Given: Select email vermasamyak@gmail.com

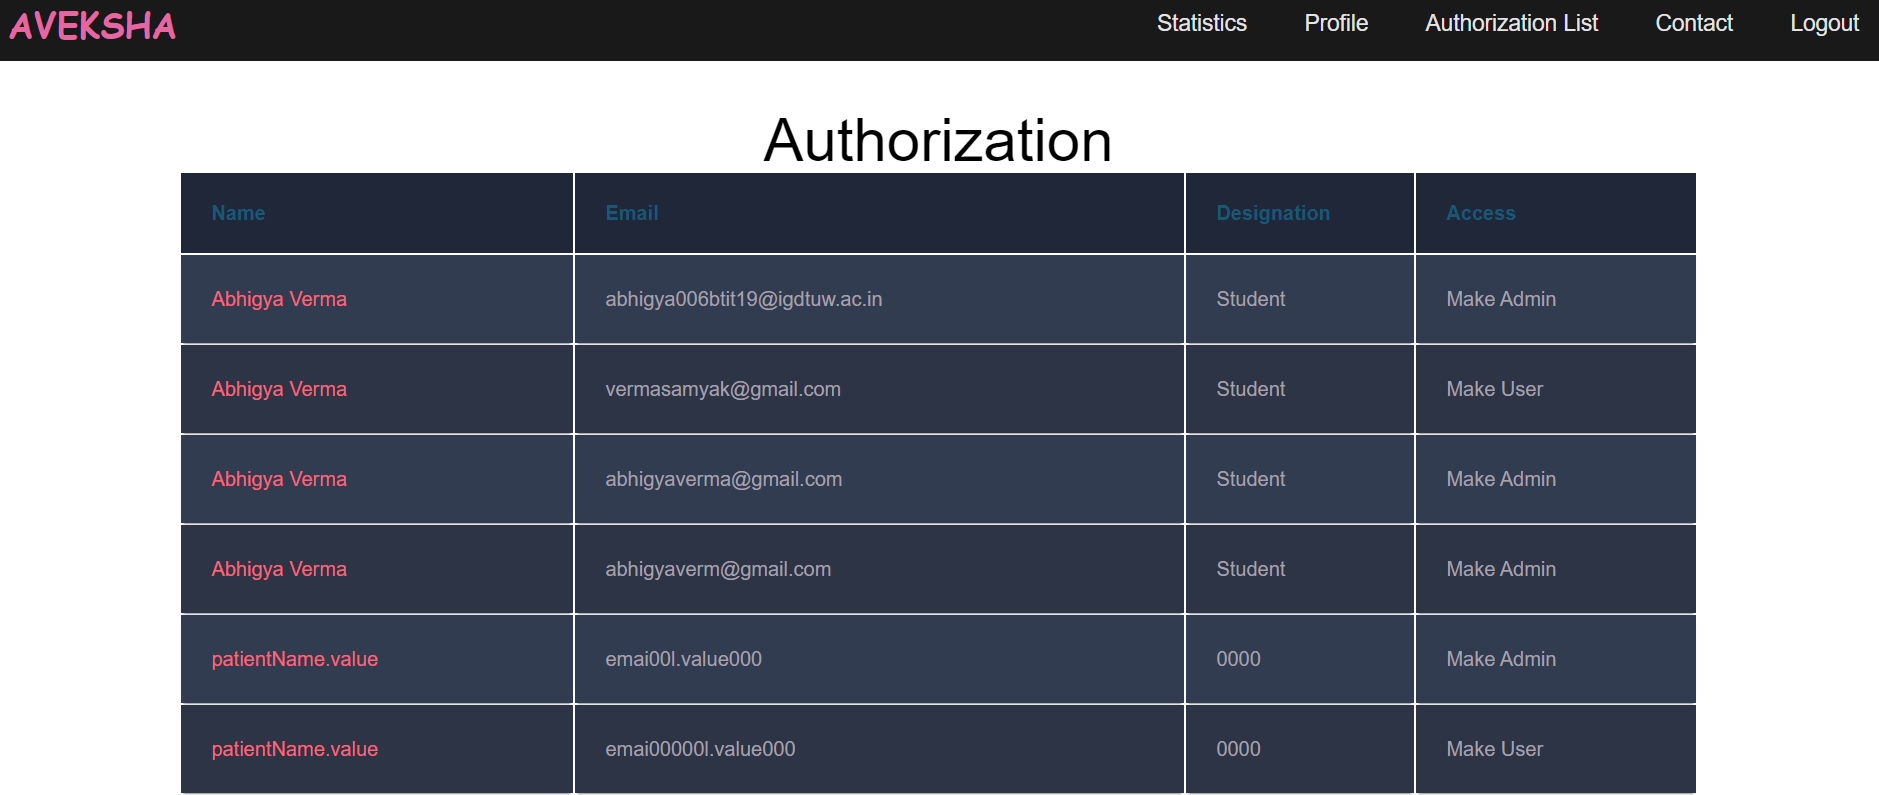Looking at the screenshot, I should pos(722,389).
